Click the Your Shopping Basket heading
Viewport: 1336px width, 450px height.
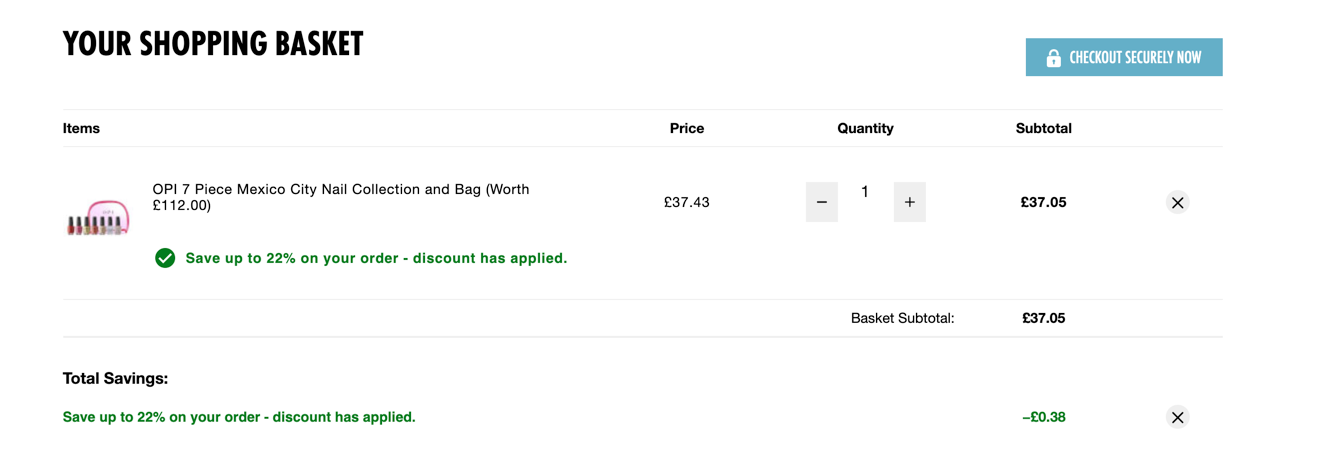(213, 44)
